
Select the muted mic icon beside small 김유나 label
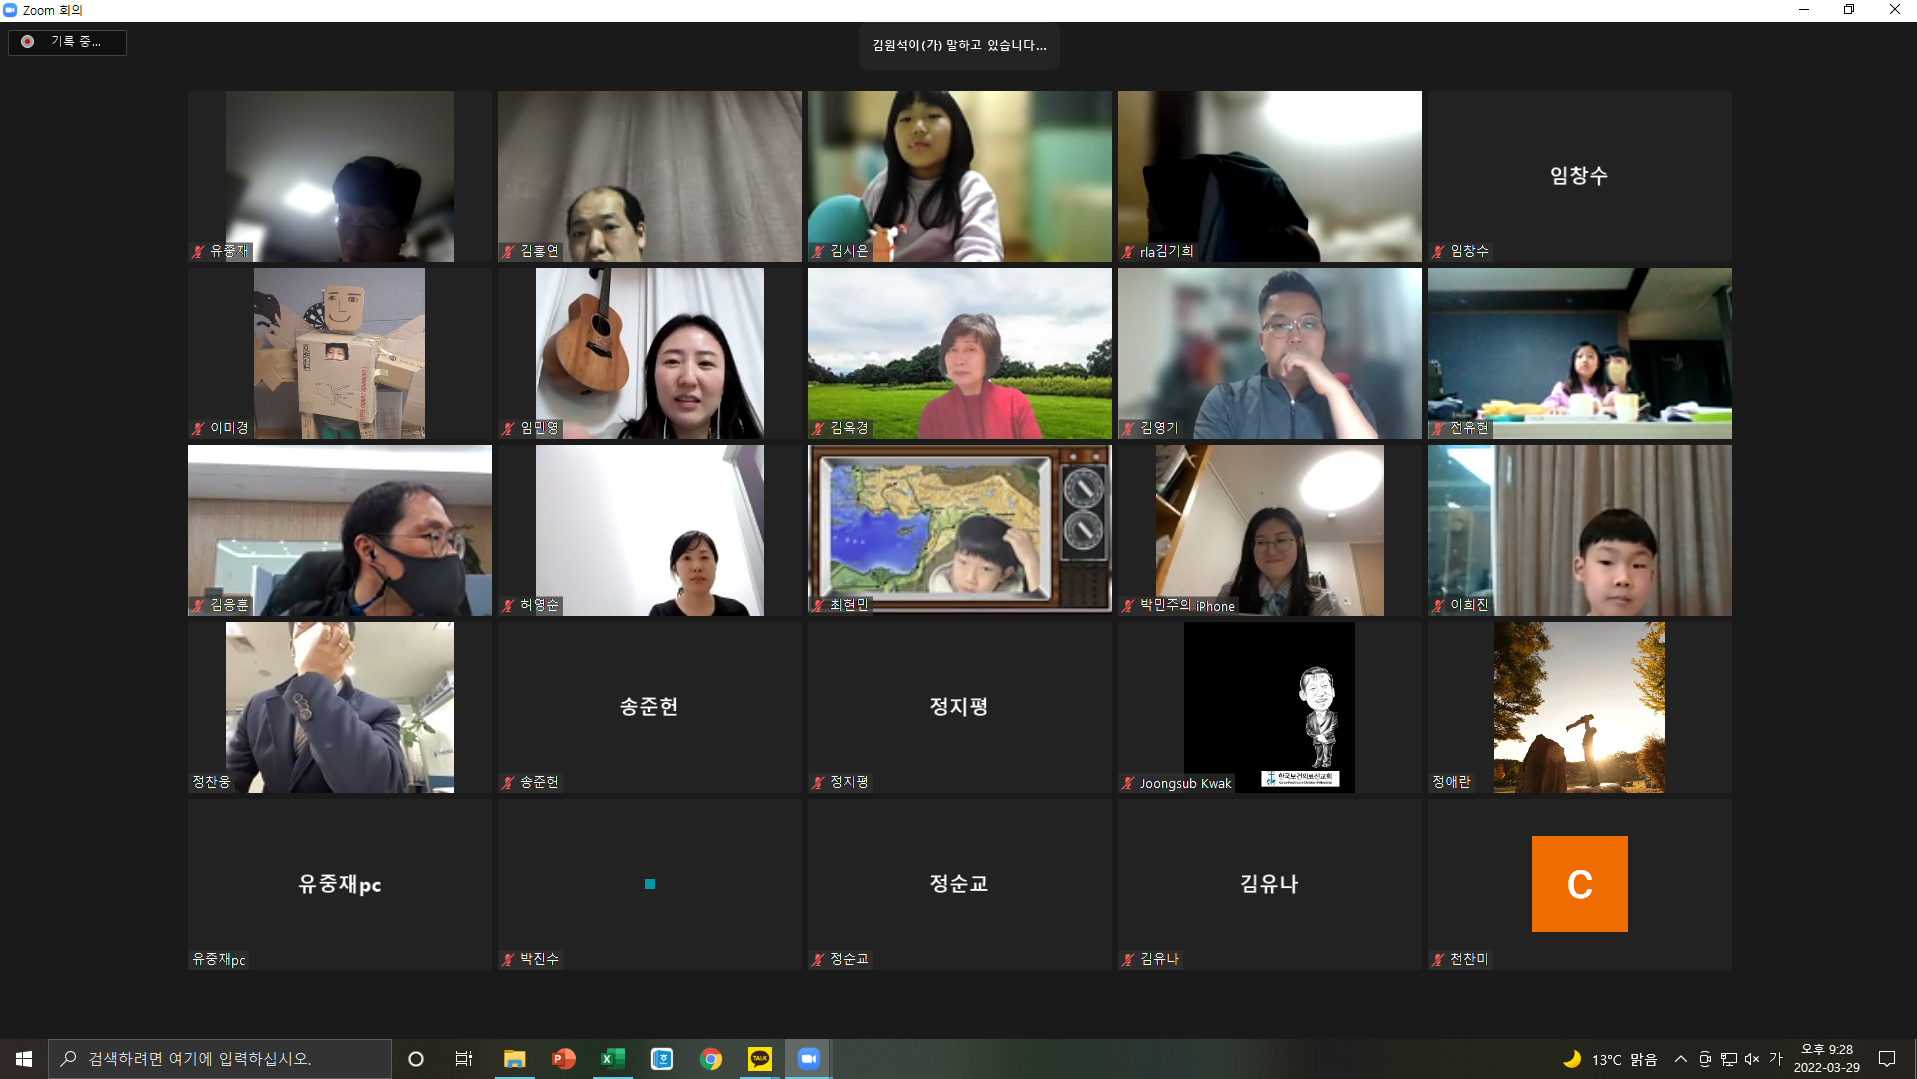click(1128, 959)
